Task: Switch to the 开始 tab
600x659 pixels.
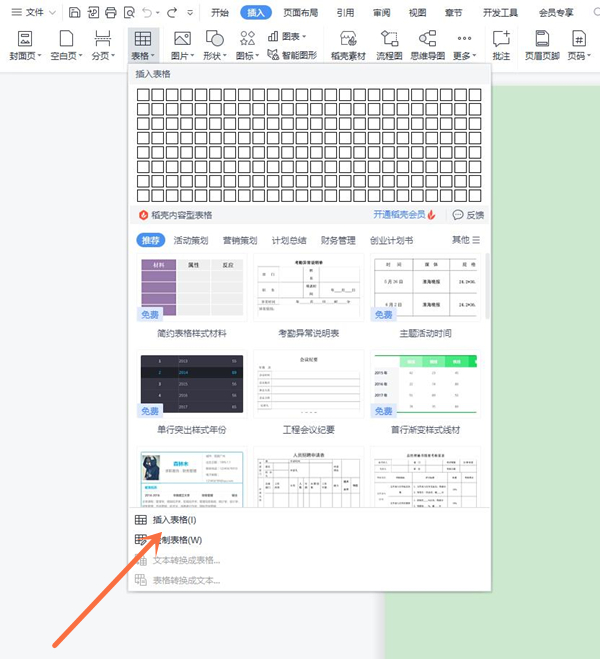Action: point(220,13)
